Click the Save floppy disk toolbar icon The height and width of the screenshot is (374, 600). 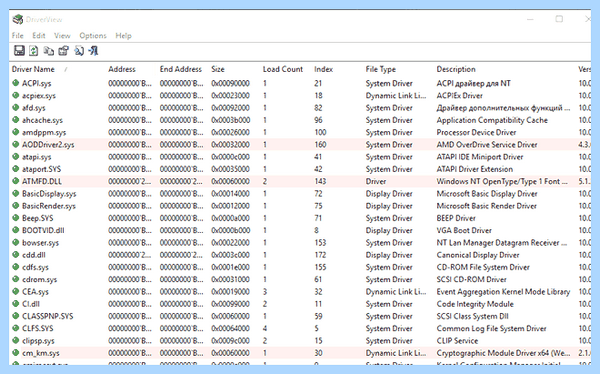(19, 51)
